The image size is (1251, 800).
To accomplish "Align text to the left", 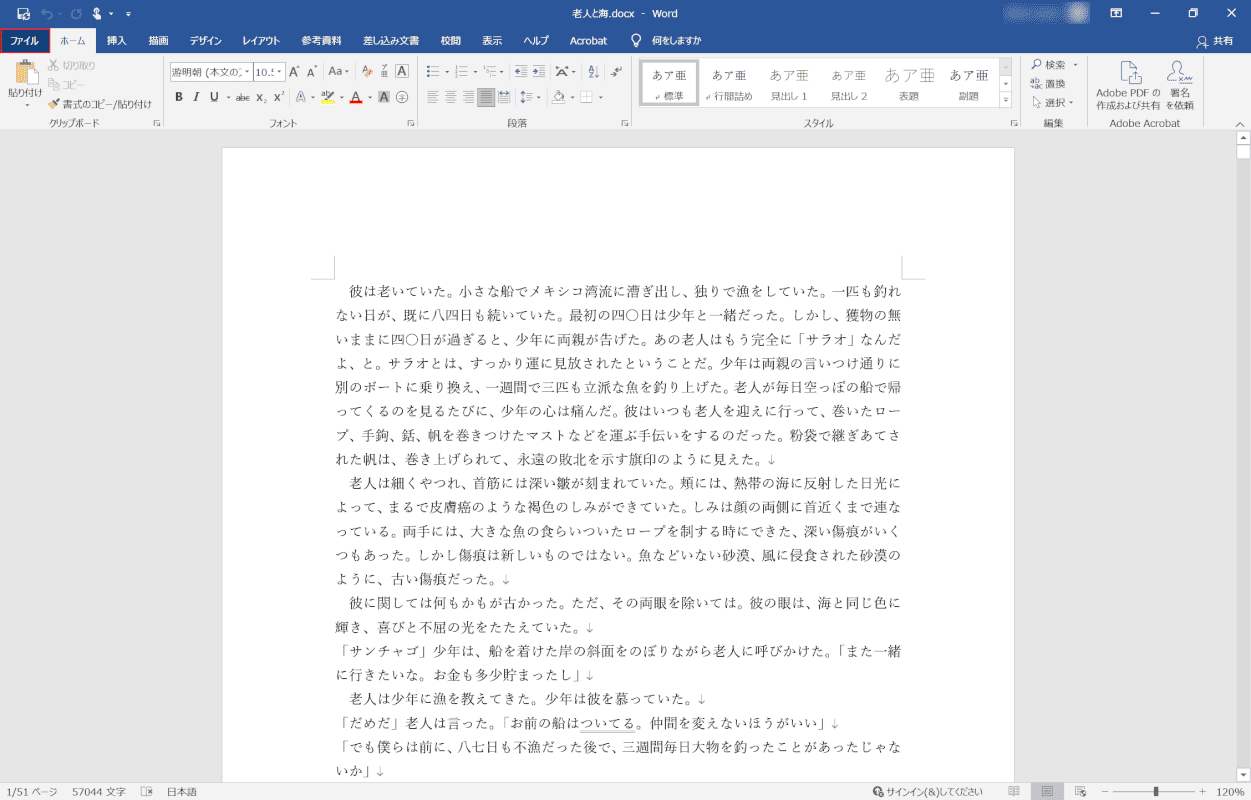I will click(433, 97).
